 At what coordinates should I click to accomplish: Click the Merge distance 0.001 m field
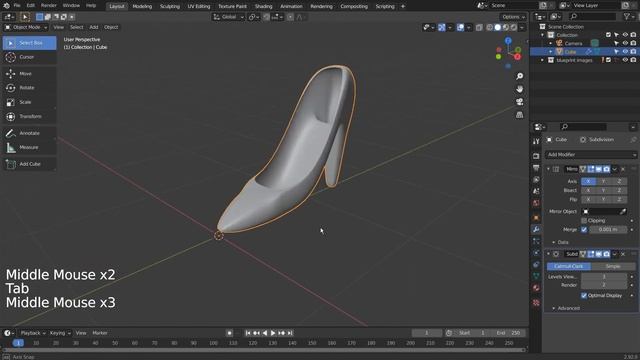tap(608, 229)
